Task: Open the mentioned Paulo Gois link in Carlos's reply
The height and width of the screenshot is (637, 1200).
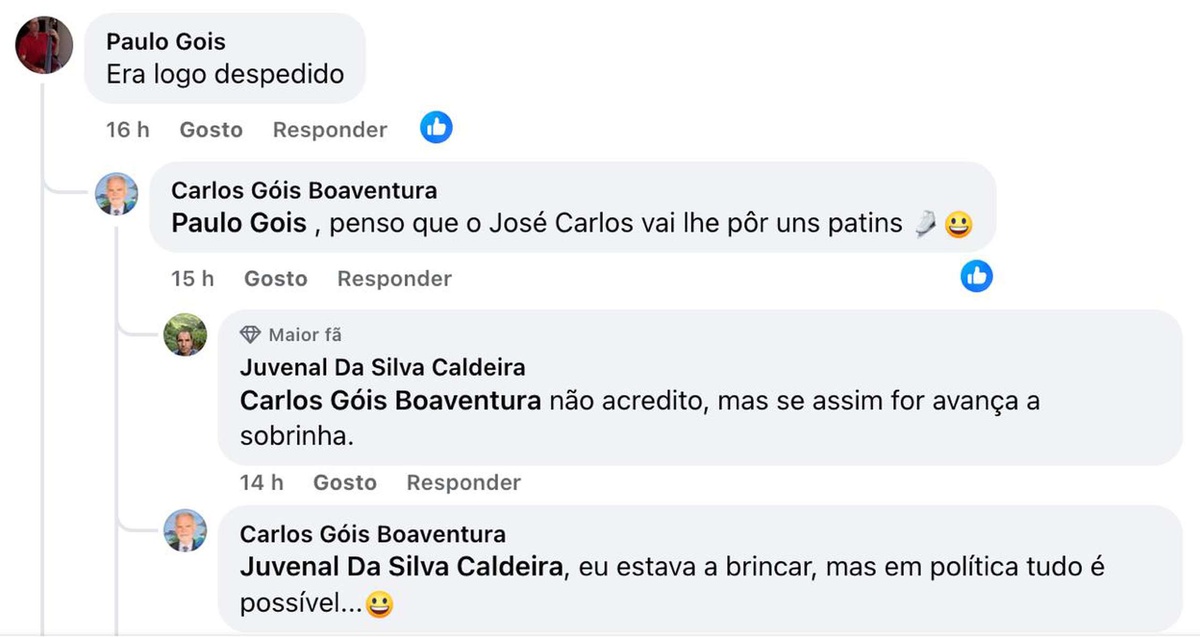Action: click(x=239, y=223)
